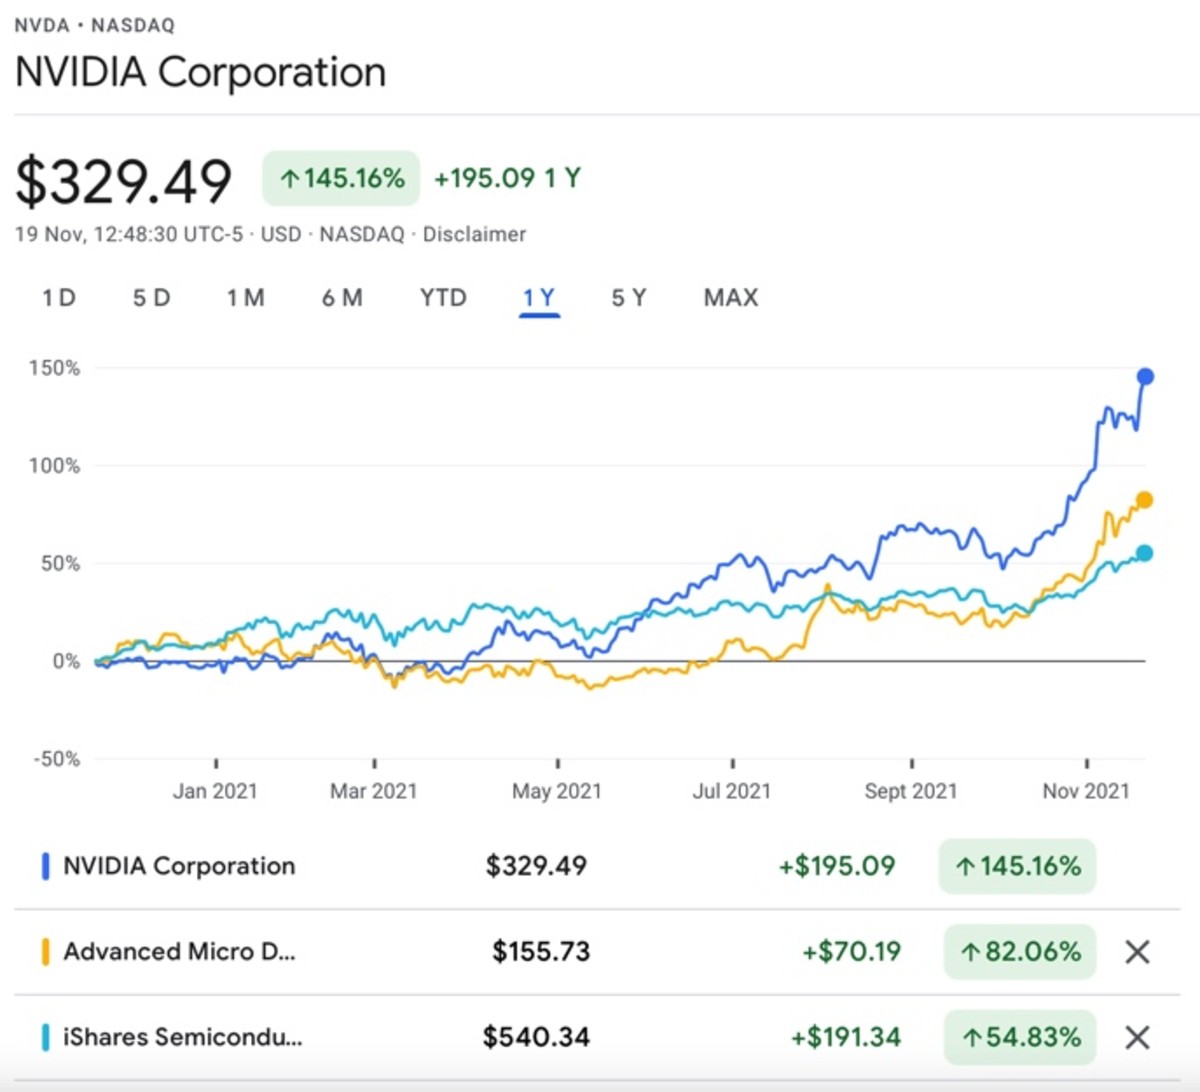Click the 82.06% AMD gain badge
Screen dimensions: 1200x1092
point(1019,952)
